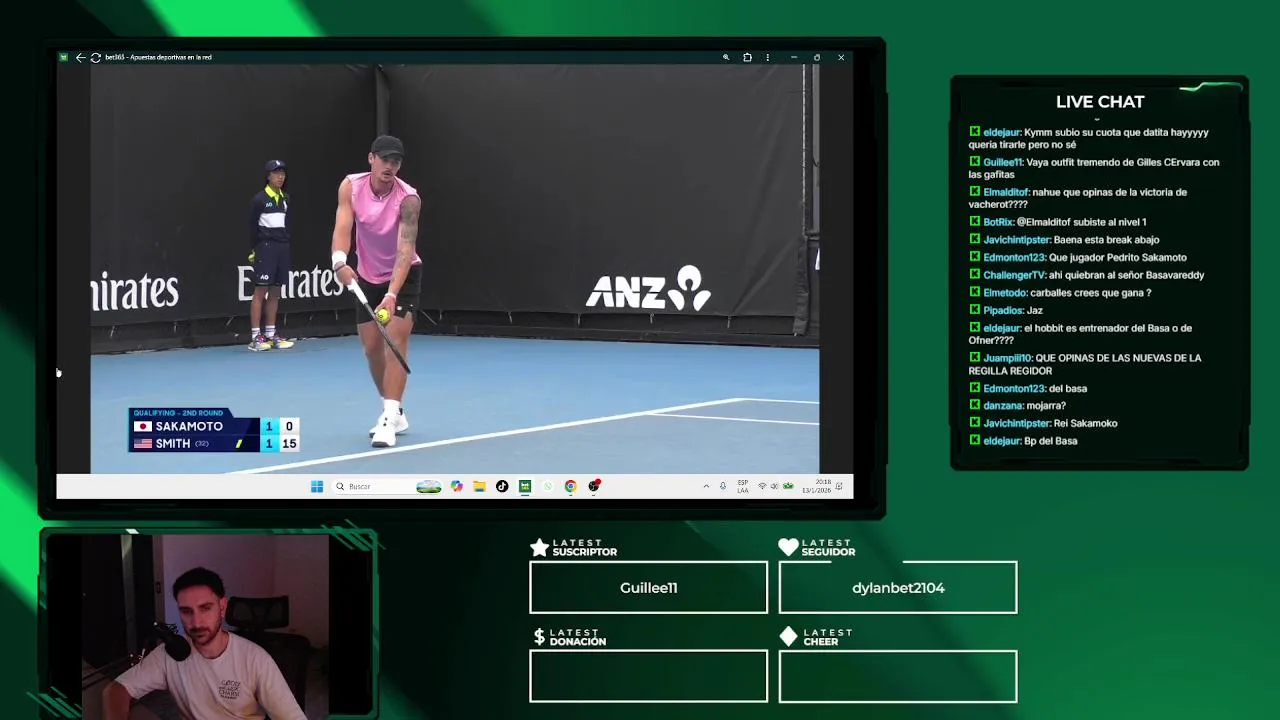Viewport: 1280px width, 720px height.
Task: Select danzana's 'mojarra?' chat message
Action: click(1017, 406)
